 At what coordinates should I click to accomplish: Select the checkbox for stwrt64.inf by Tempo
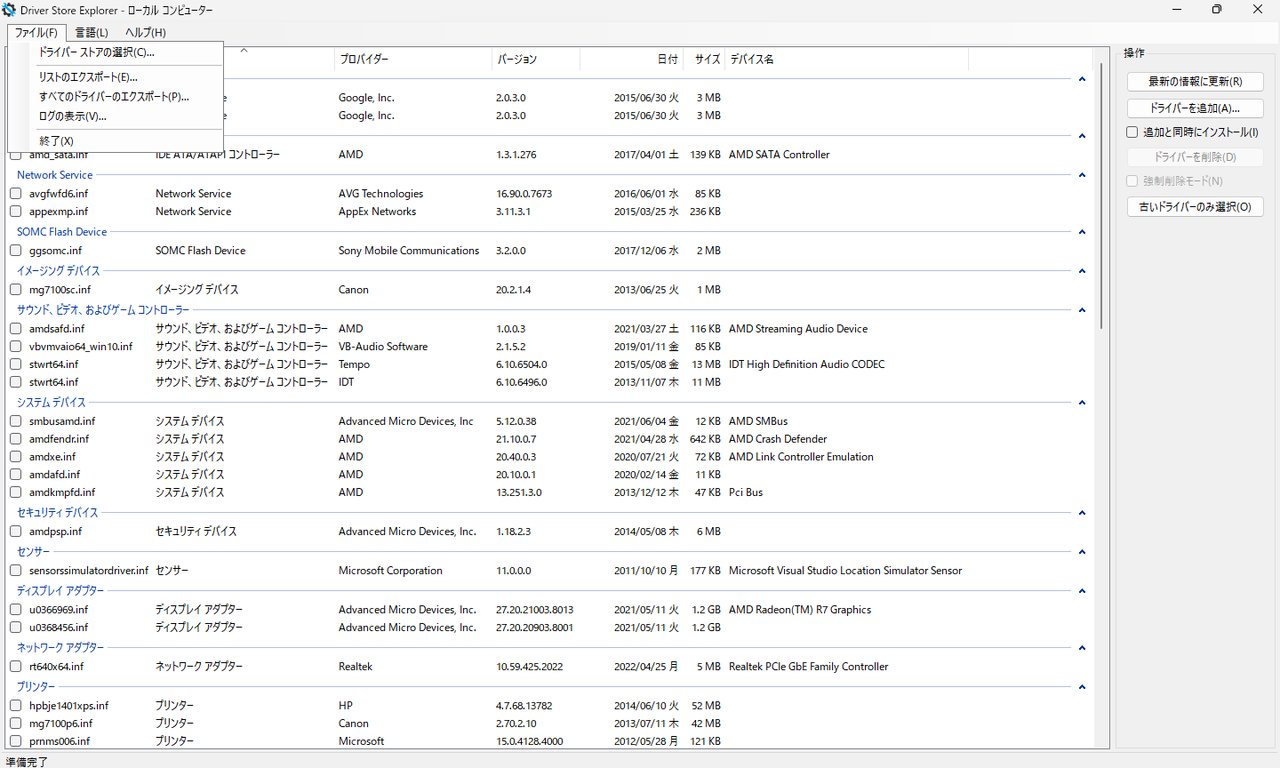(16, 365)
